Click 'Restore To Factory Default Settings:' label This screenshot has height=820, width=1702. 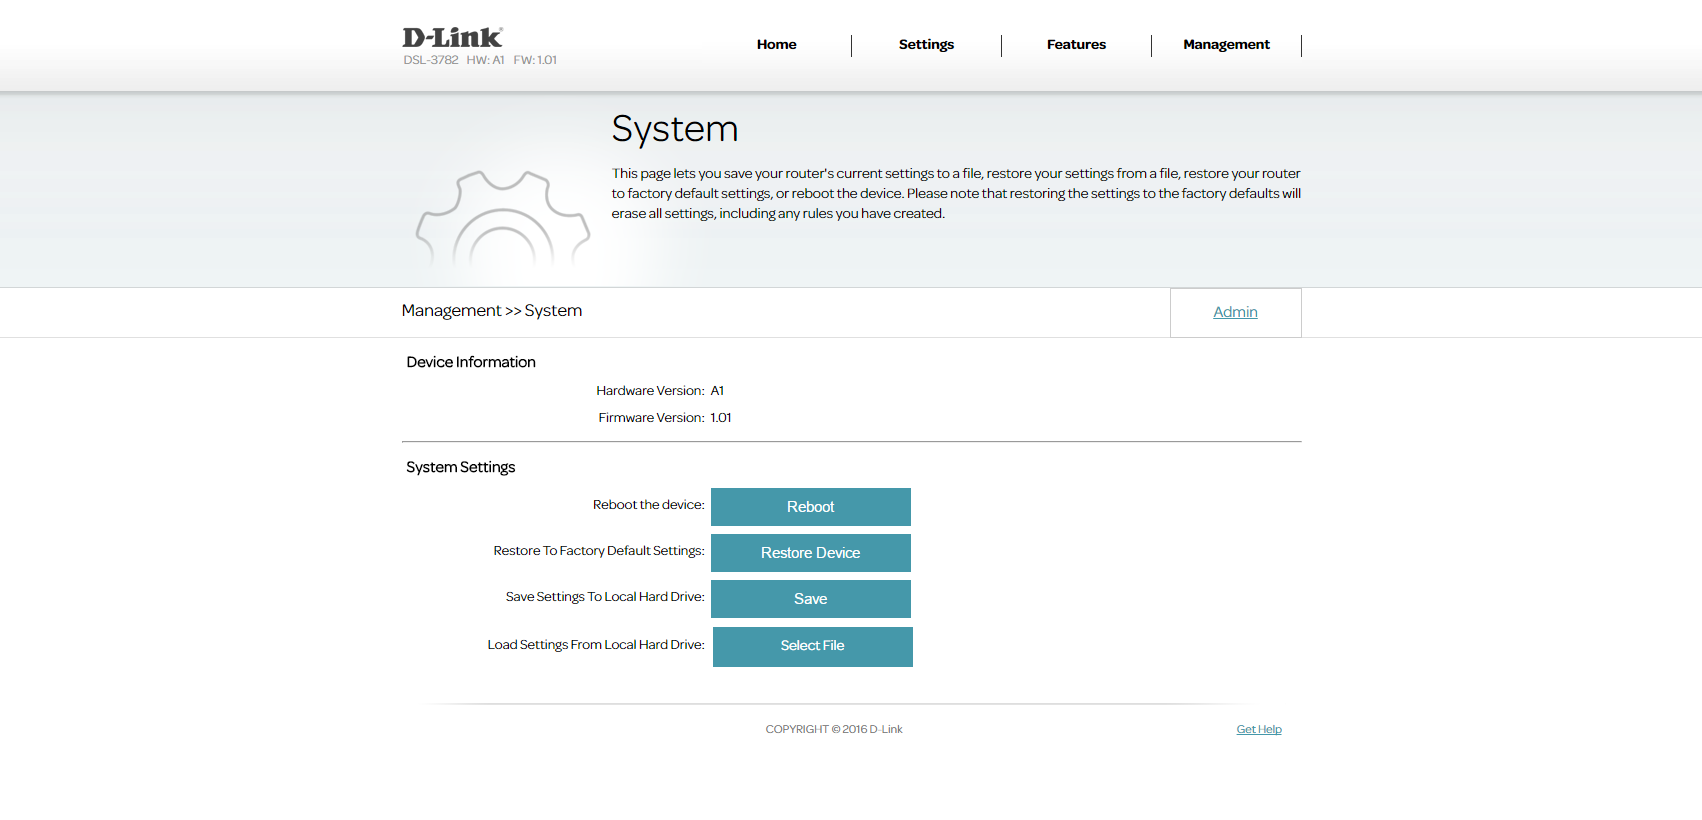tap(599, 551)
